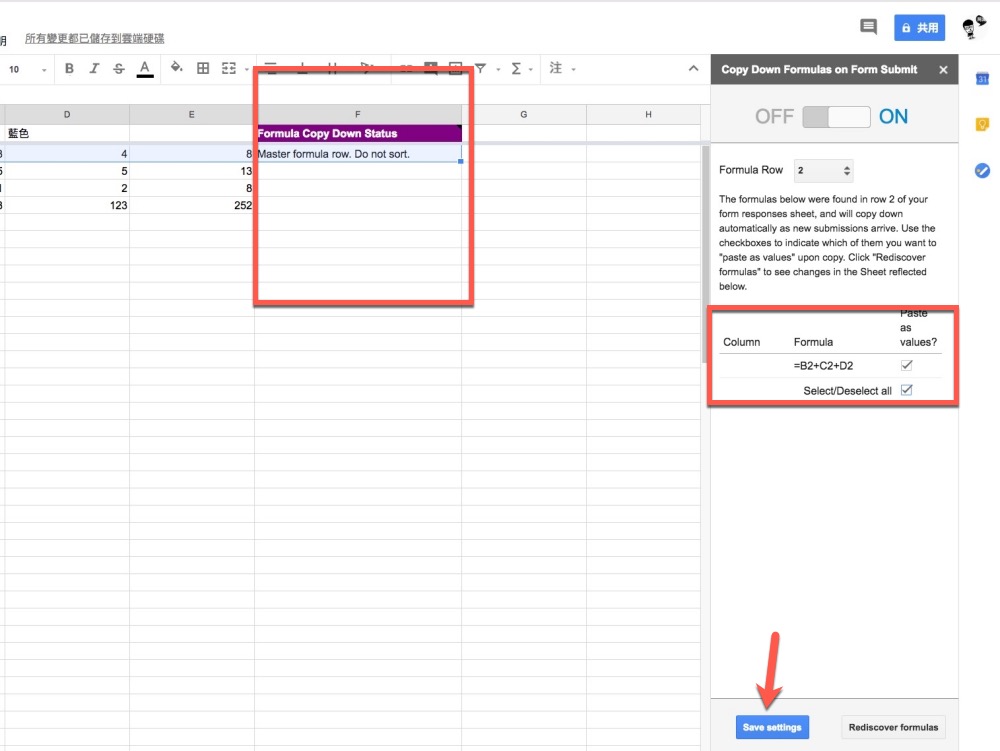Image resolution: width=1000 pixels, height=751 pixels.
Task: Select Formula Copy Down Status cell
Action: coord(358,133)
